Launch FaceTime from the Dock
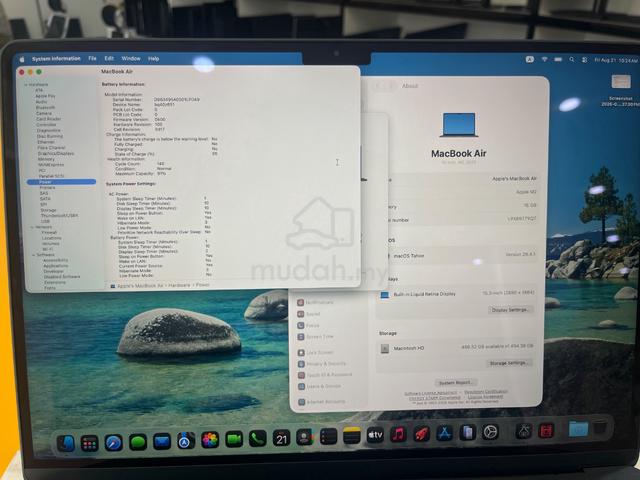The image size is (640, 480). tap(234, 440)
